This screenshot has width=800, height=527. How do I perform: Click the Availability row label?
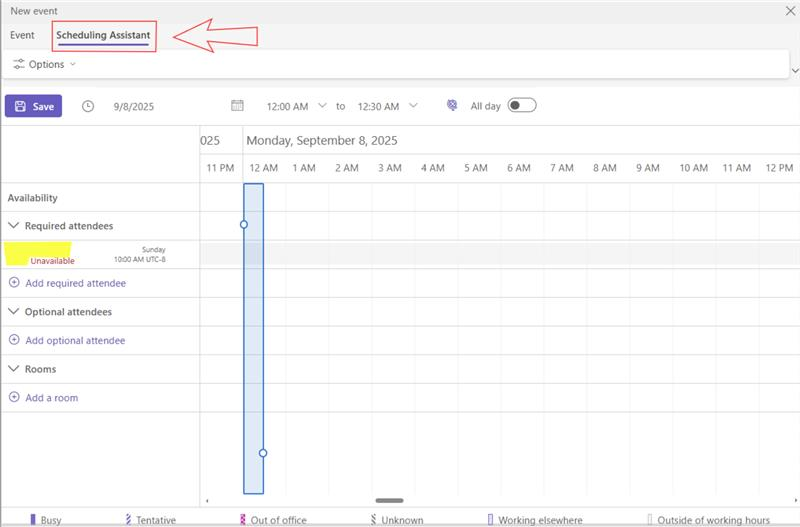[x=33, y=198]
